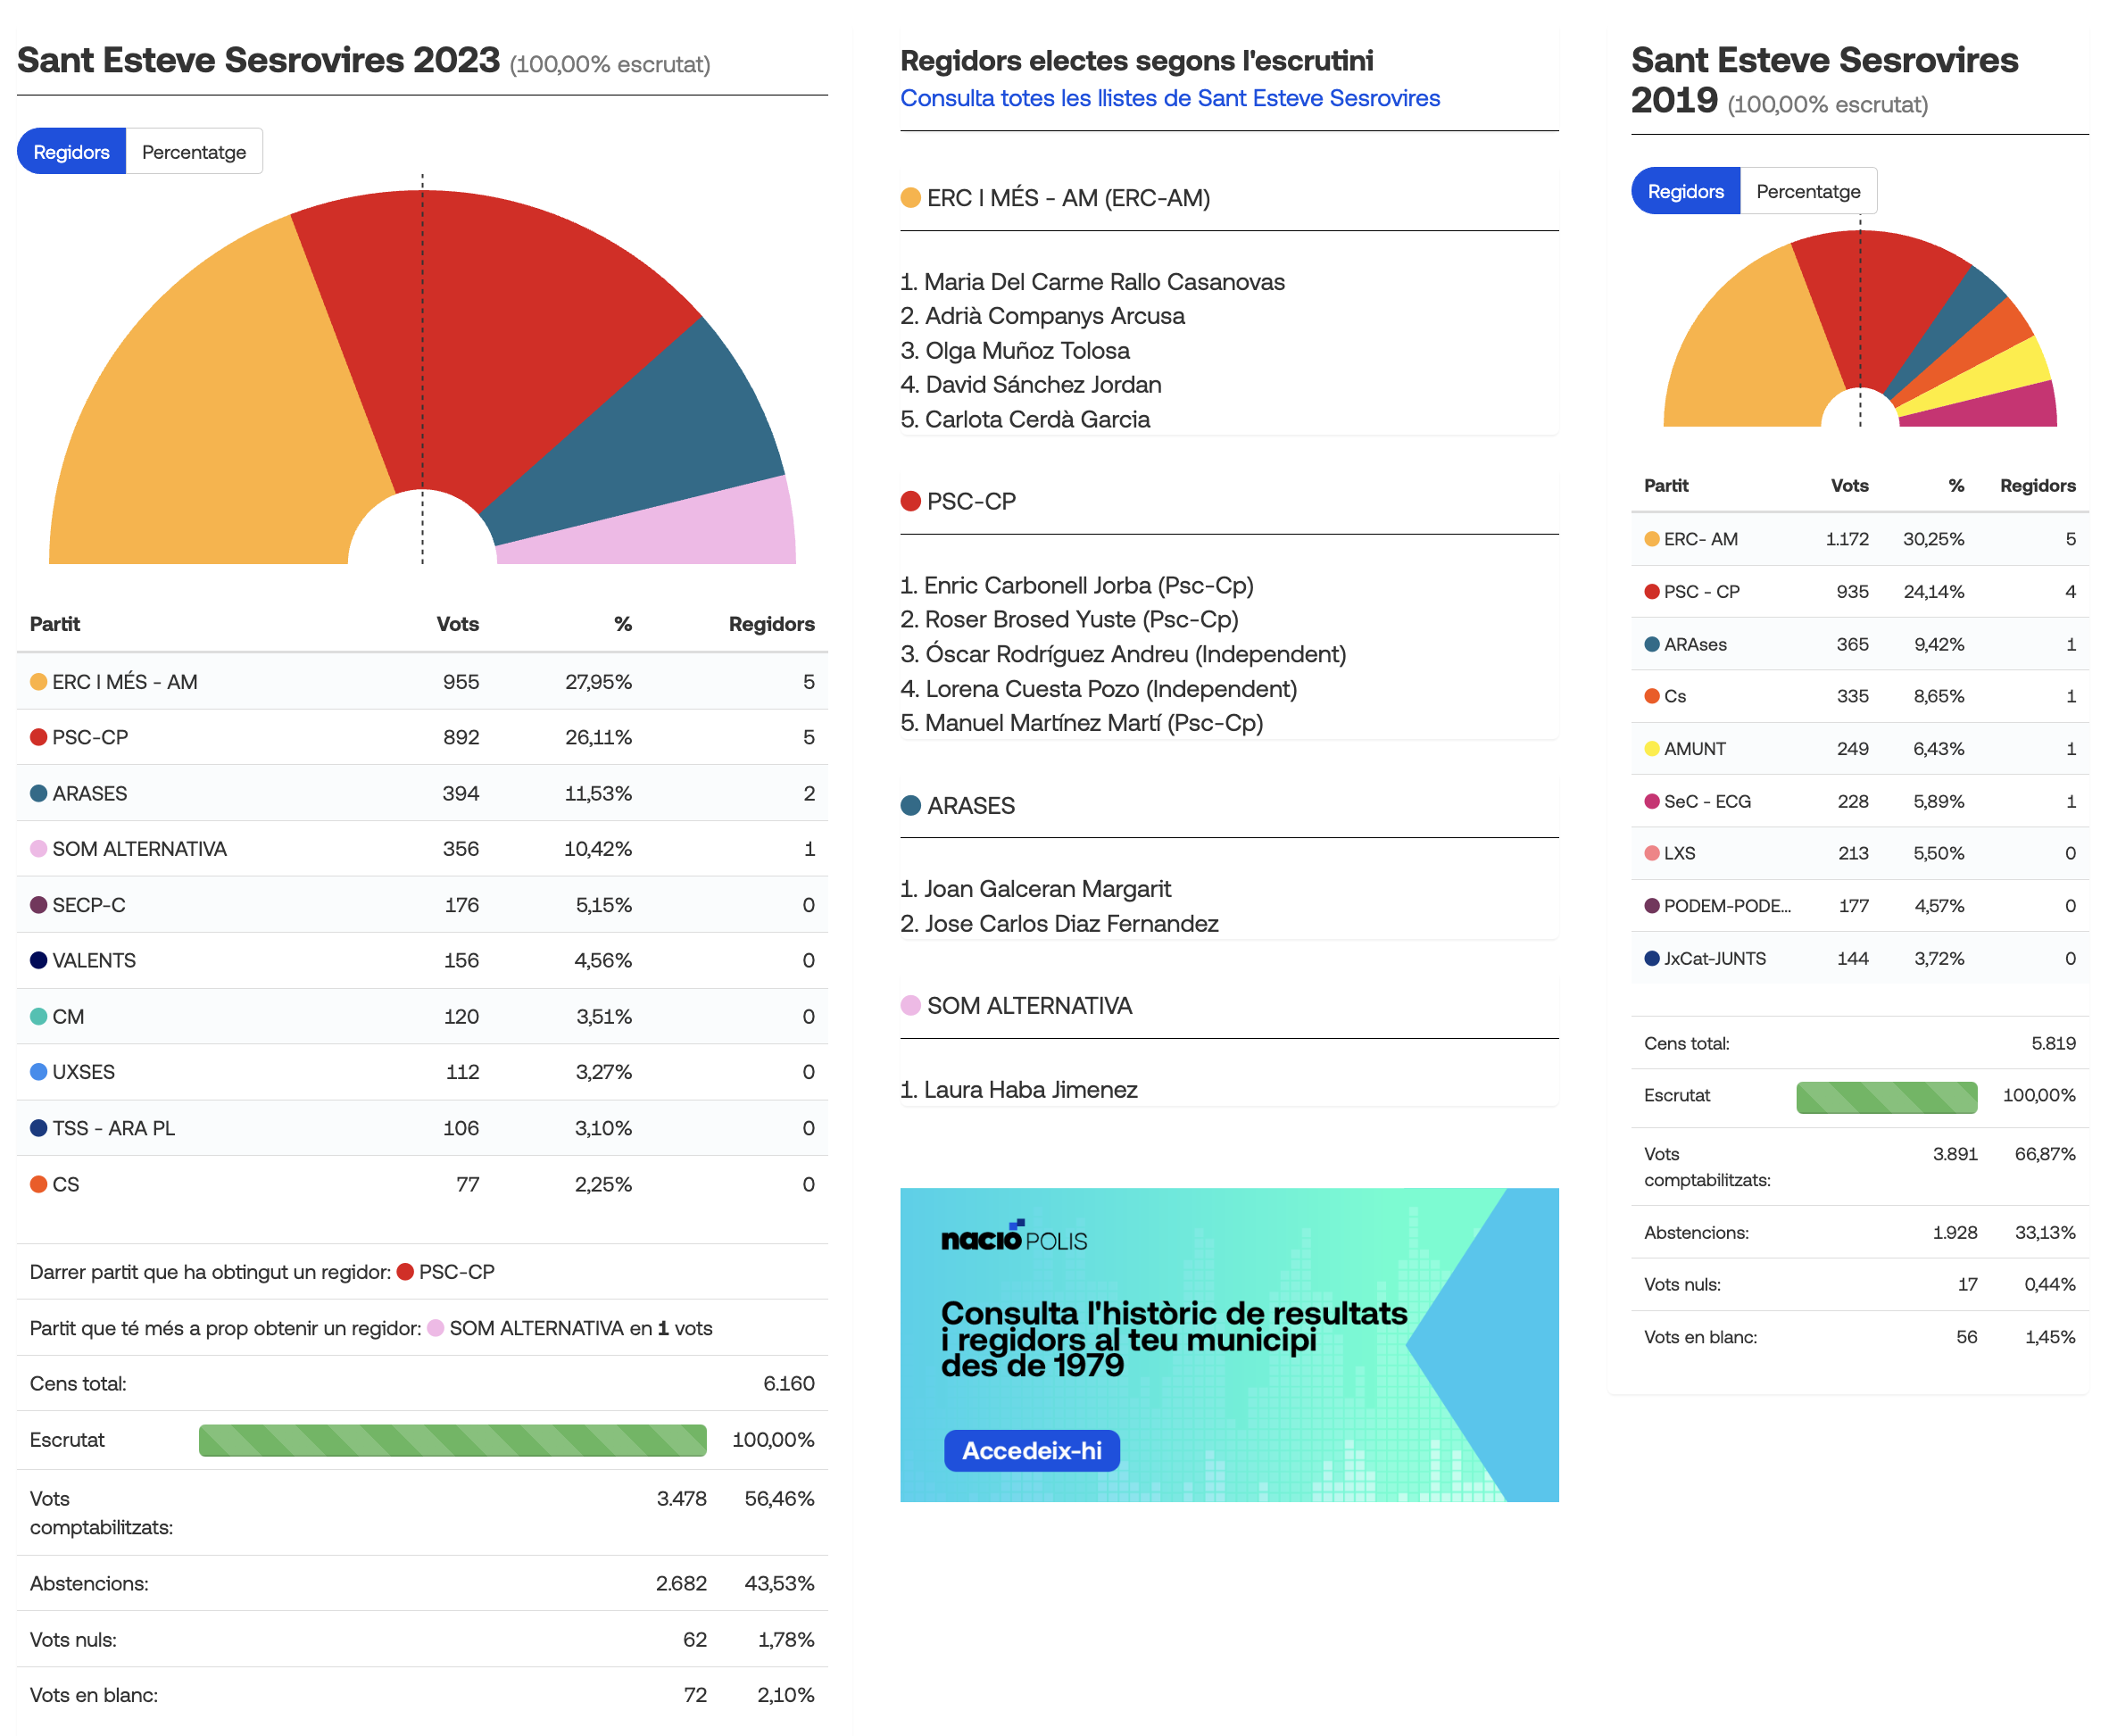Click the pink dot beside SOM ALTERNATIVA in the 2023 table

click(x=39, y=849)
